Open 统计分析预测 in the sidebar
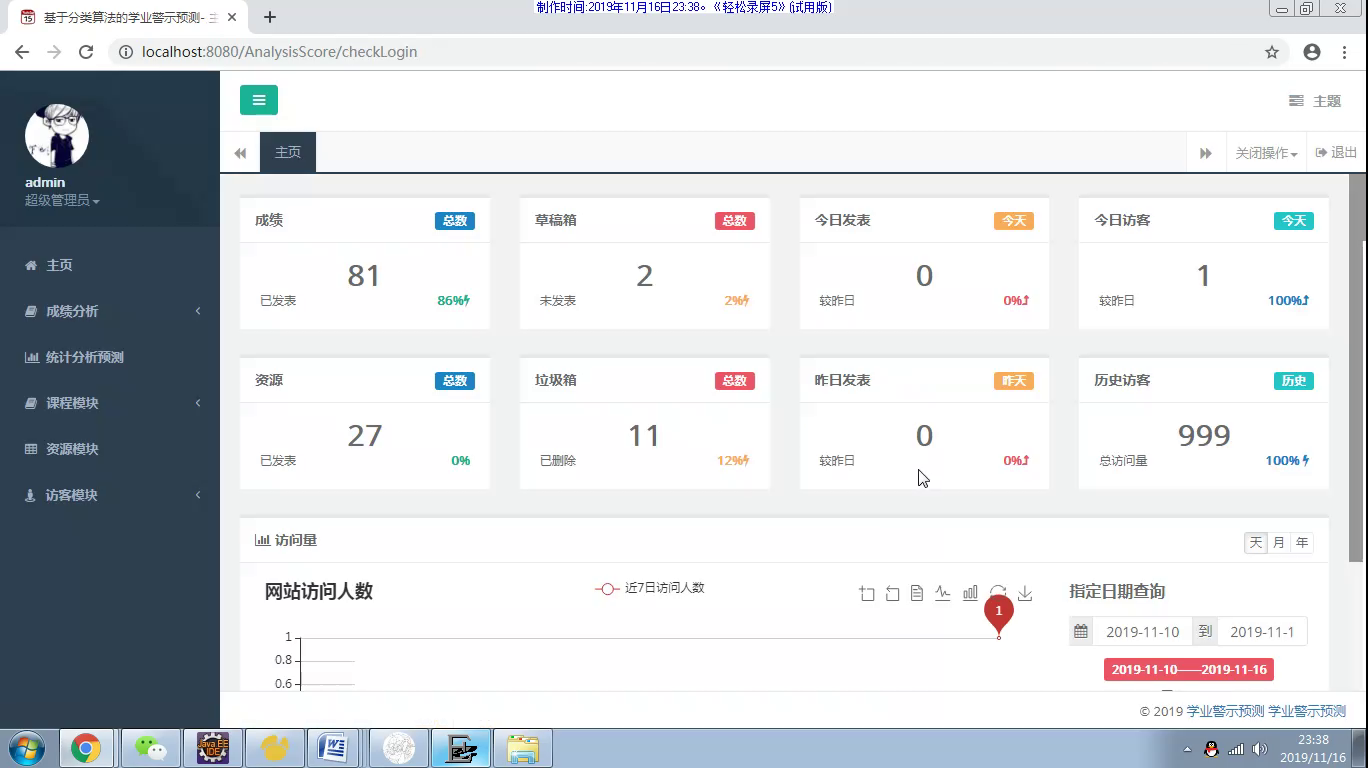Viewport: 1368px width, 768px height. (110, 357)
